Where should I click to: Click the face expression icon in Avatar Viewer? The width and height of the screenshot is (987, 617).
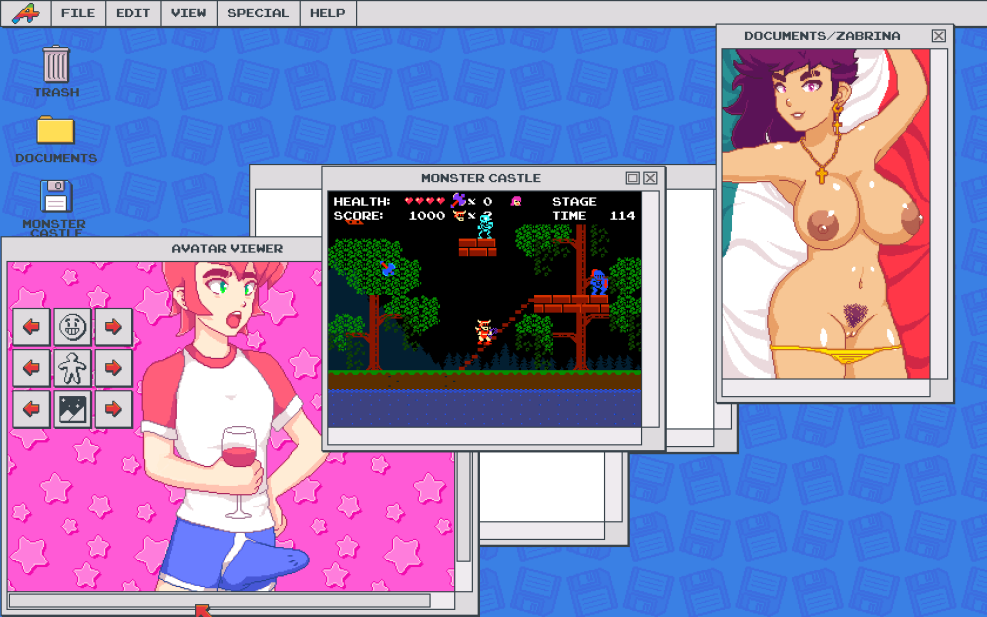tap(72, 326)
